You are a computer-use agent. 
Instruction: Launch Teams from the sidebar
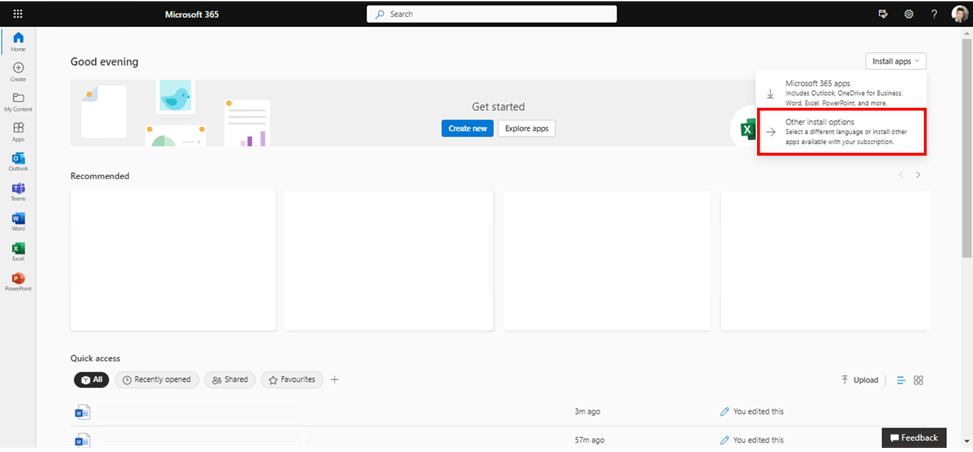(18, 192)
